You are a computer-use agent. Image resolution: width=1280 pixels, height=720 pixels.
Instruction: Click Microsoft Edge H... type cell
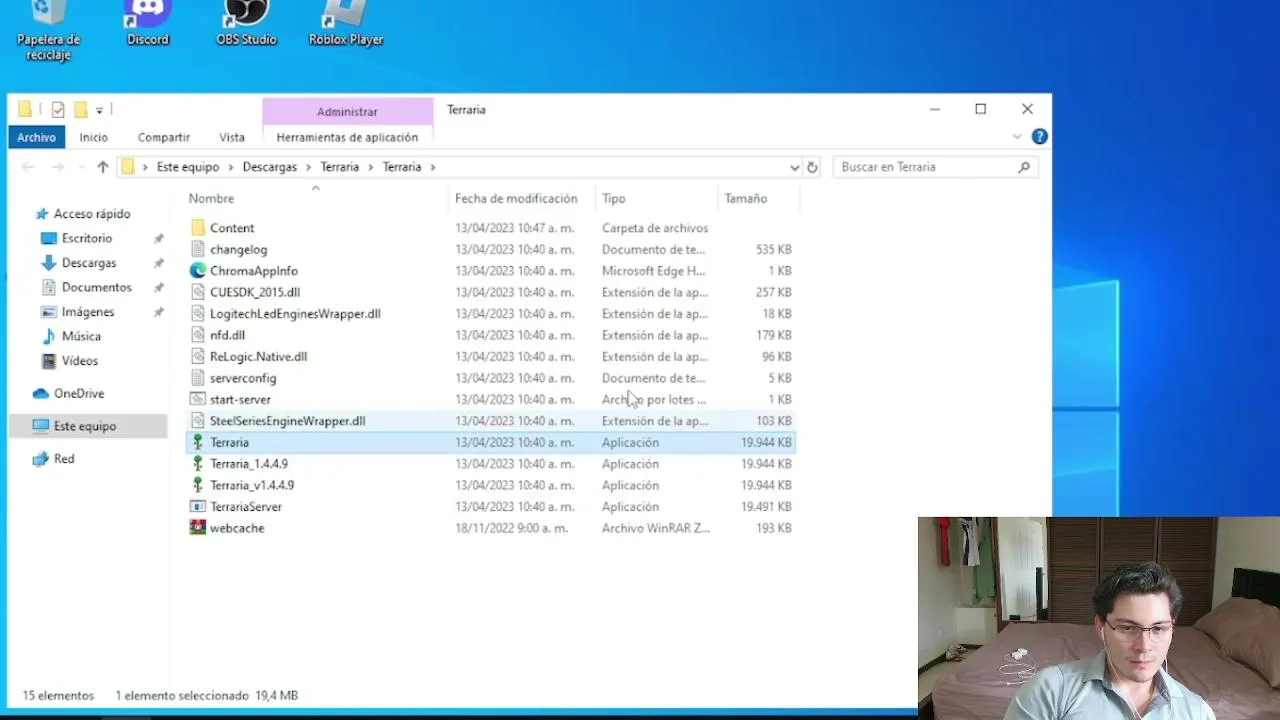(653, 271)
